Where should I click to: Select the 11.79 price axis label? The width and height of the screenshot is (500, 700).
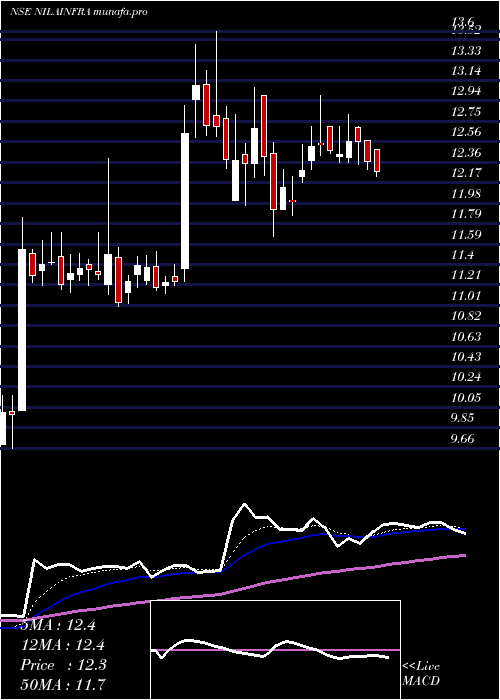(x=466, y=214)
